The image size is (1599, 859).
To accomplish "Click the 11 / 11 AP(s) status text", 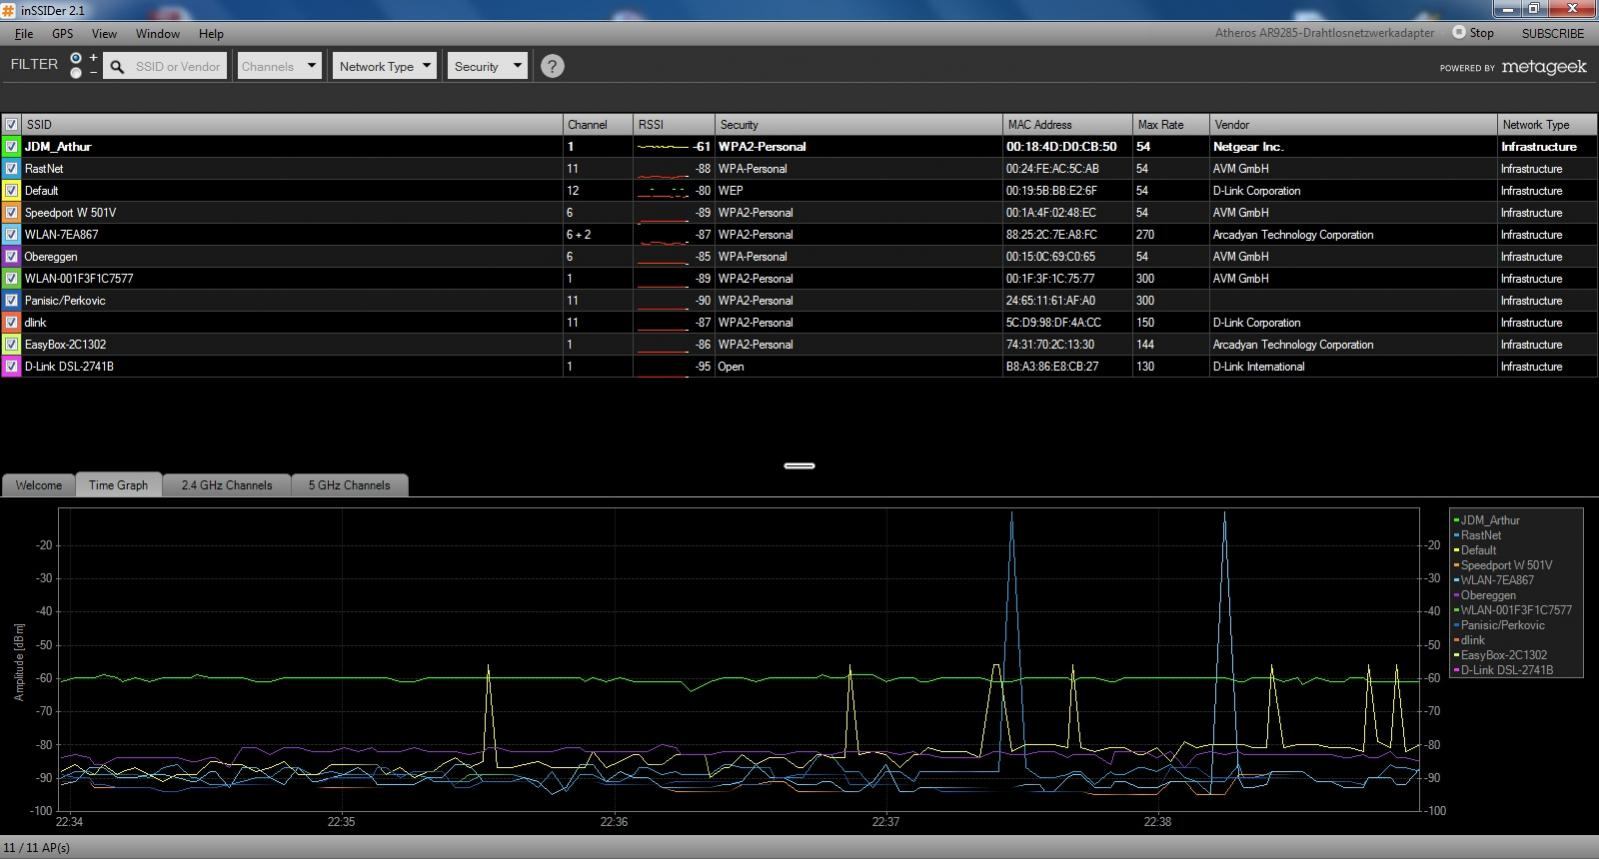I will point(36,847).
